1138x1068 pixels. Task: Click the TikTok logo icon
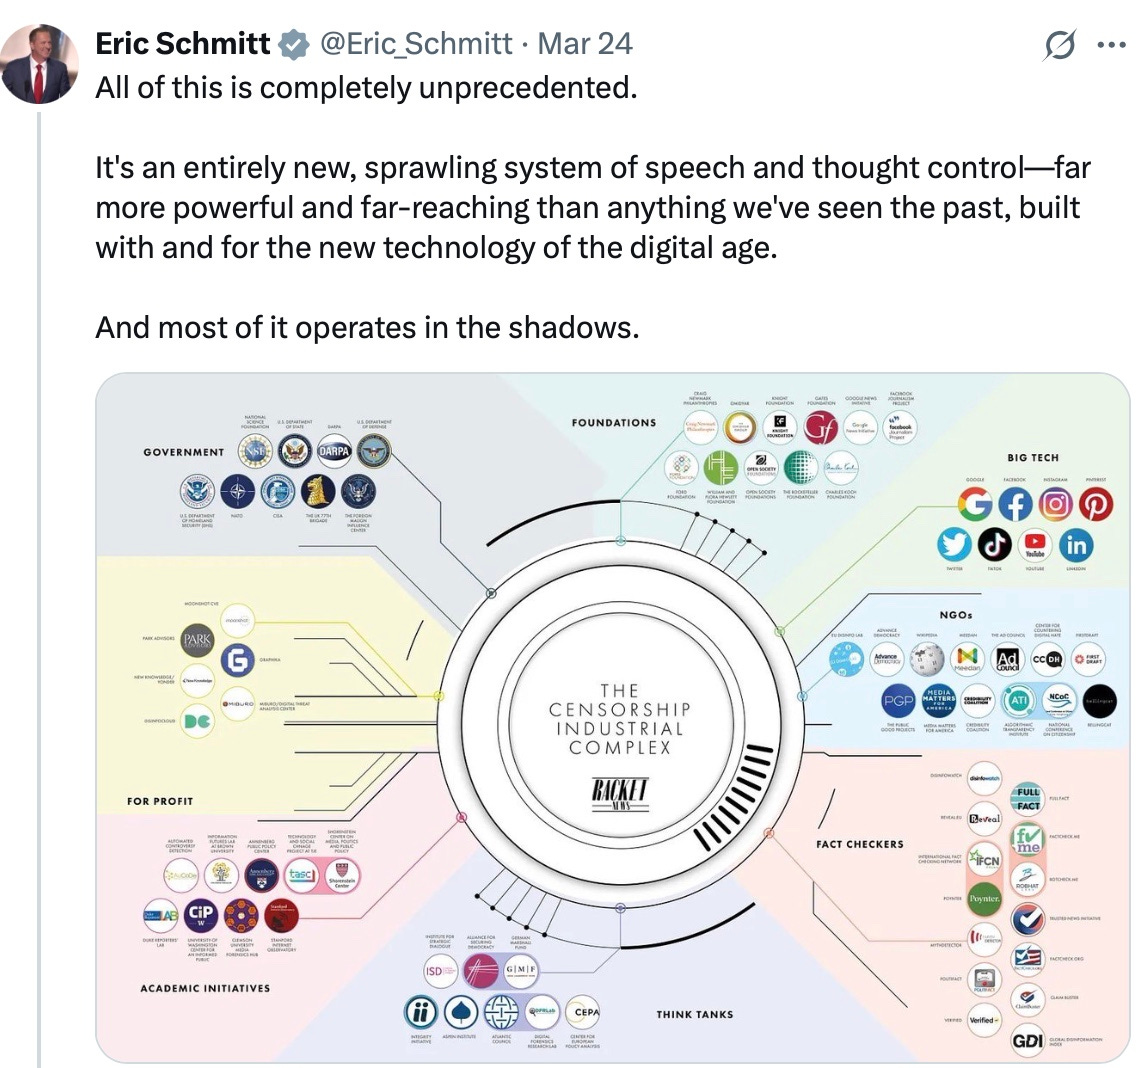coord(994,544)
